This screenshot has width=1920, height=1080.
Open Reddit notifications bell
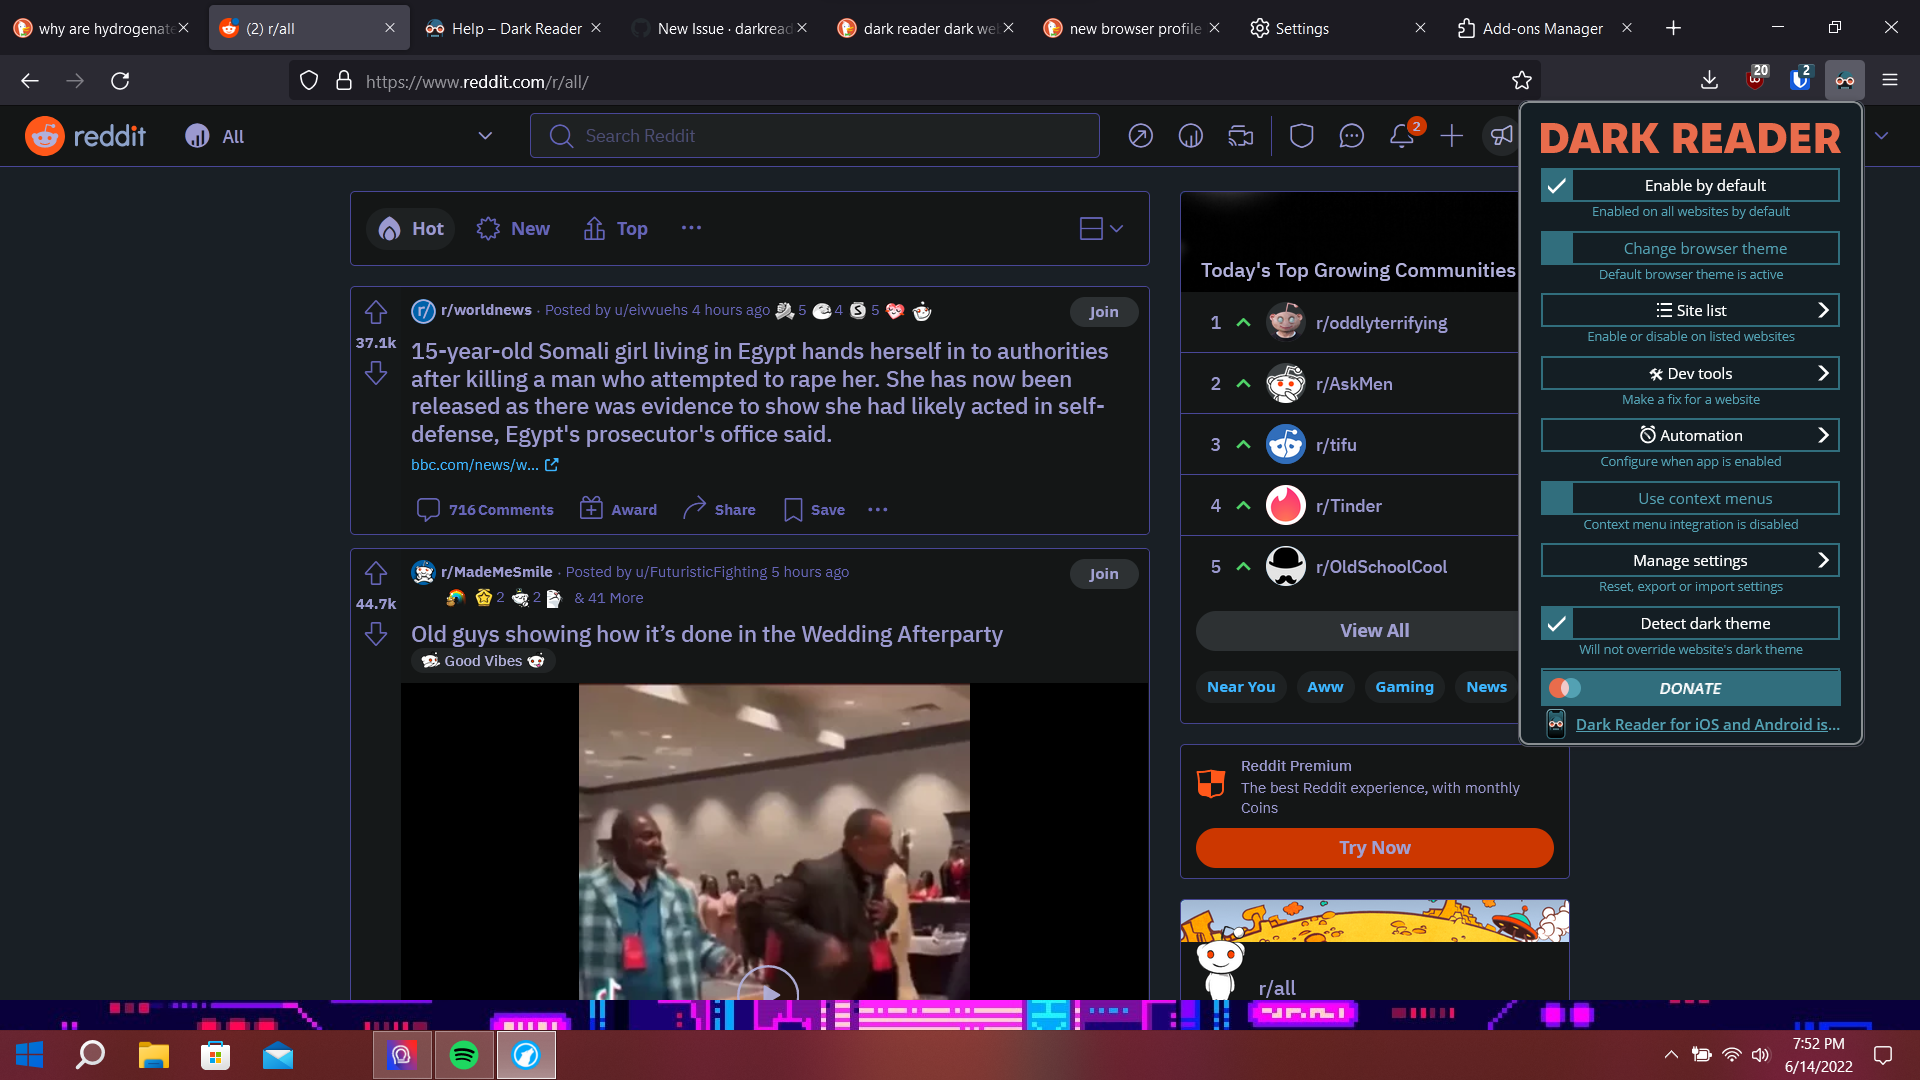pyautogui.click(x=1402, y=136)
